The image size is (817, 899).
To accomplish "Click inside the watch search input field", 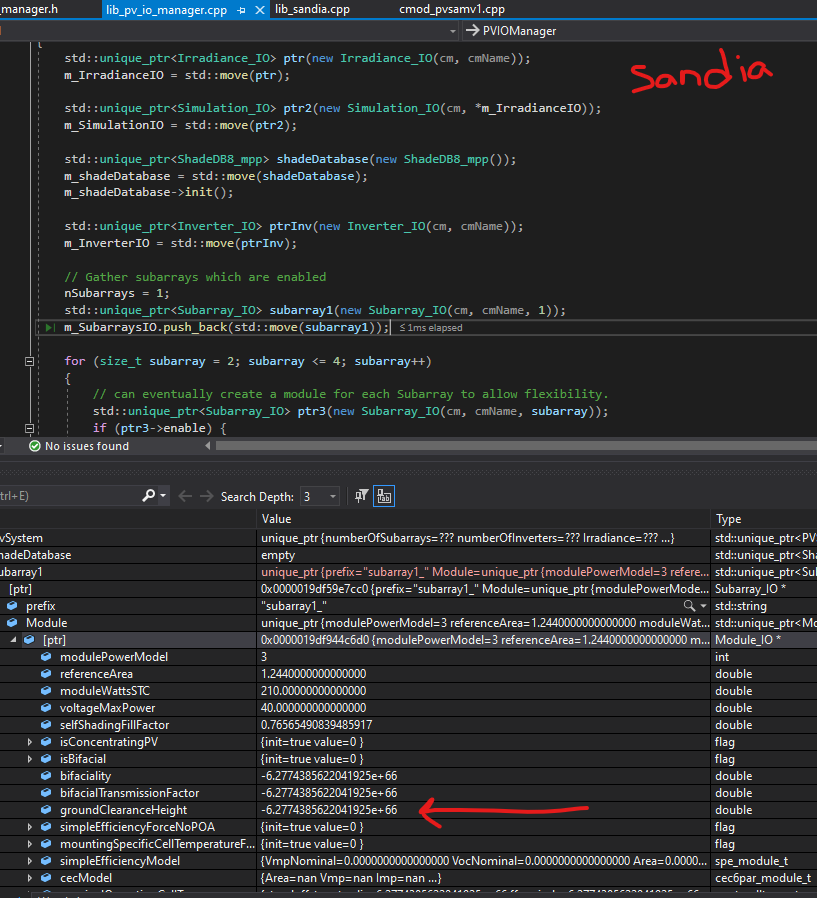I will coord(70,495).
